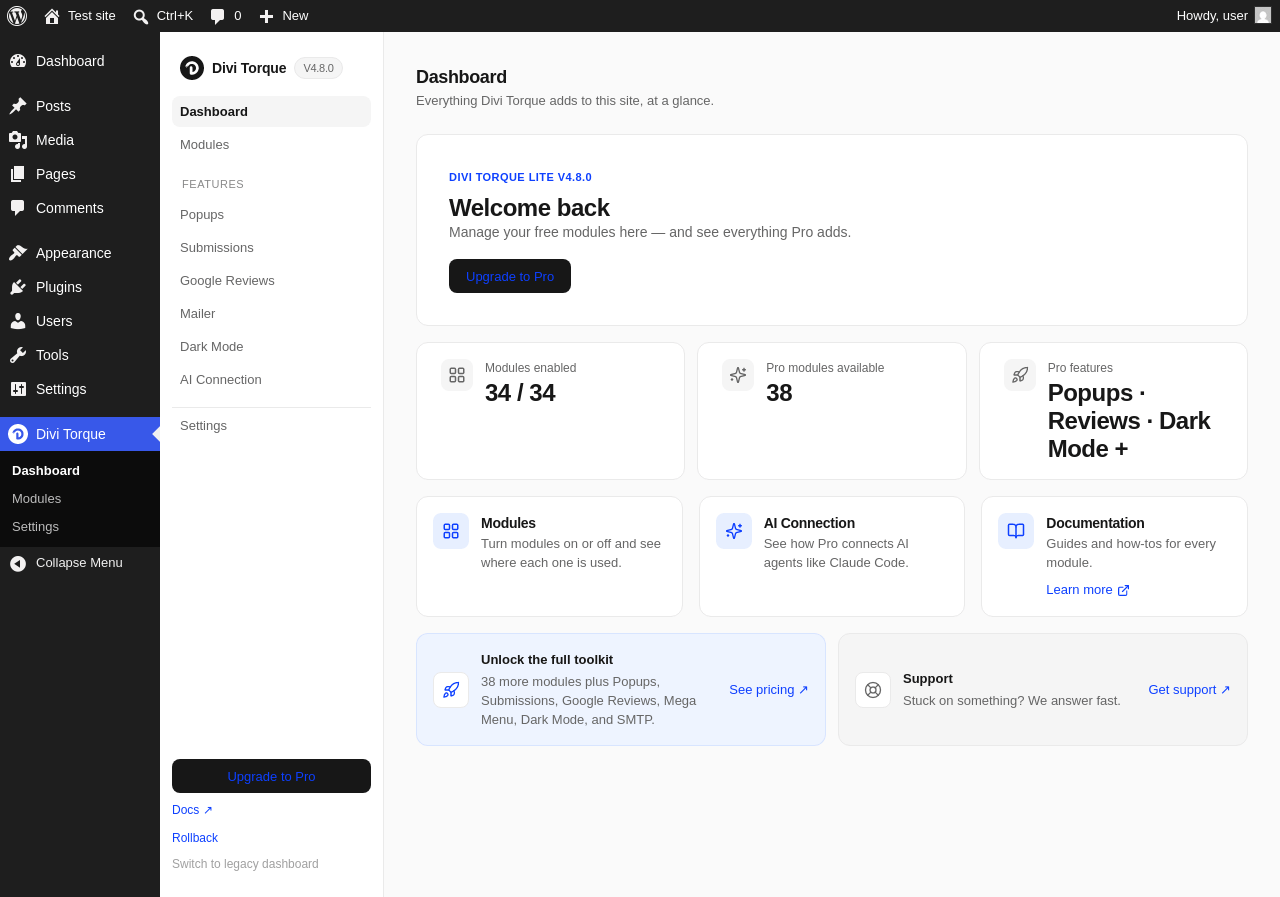Click the "38" Pro modules count
This screenshot has height=897, width=1280.
tap(779, 393)
